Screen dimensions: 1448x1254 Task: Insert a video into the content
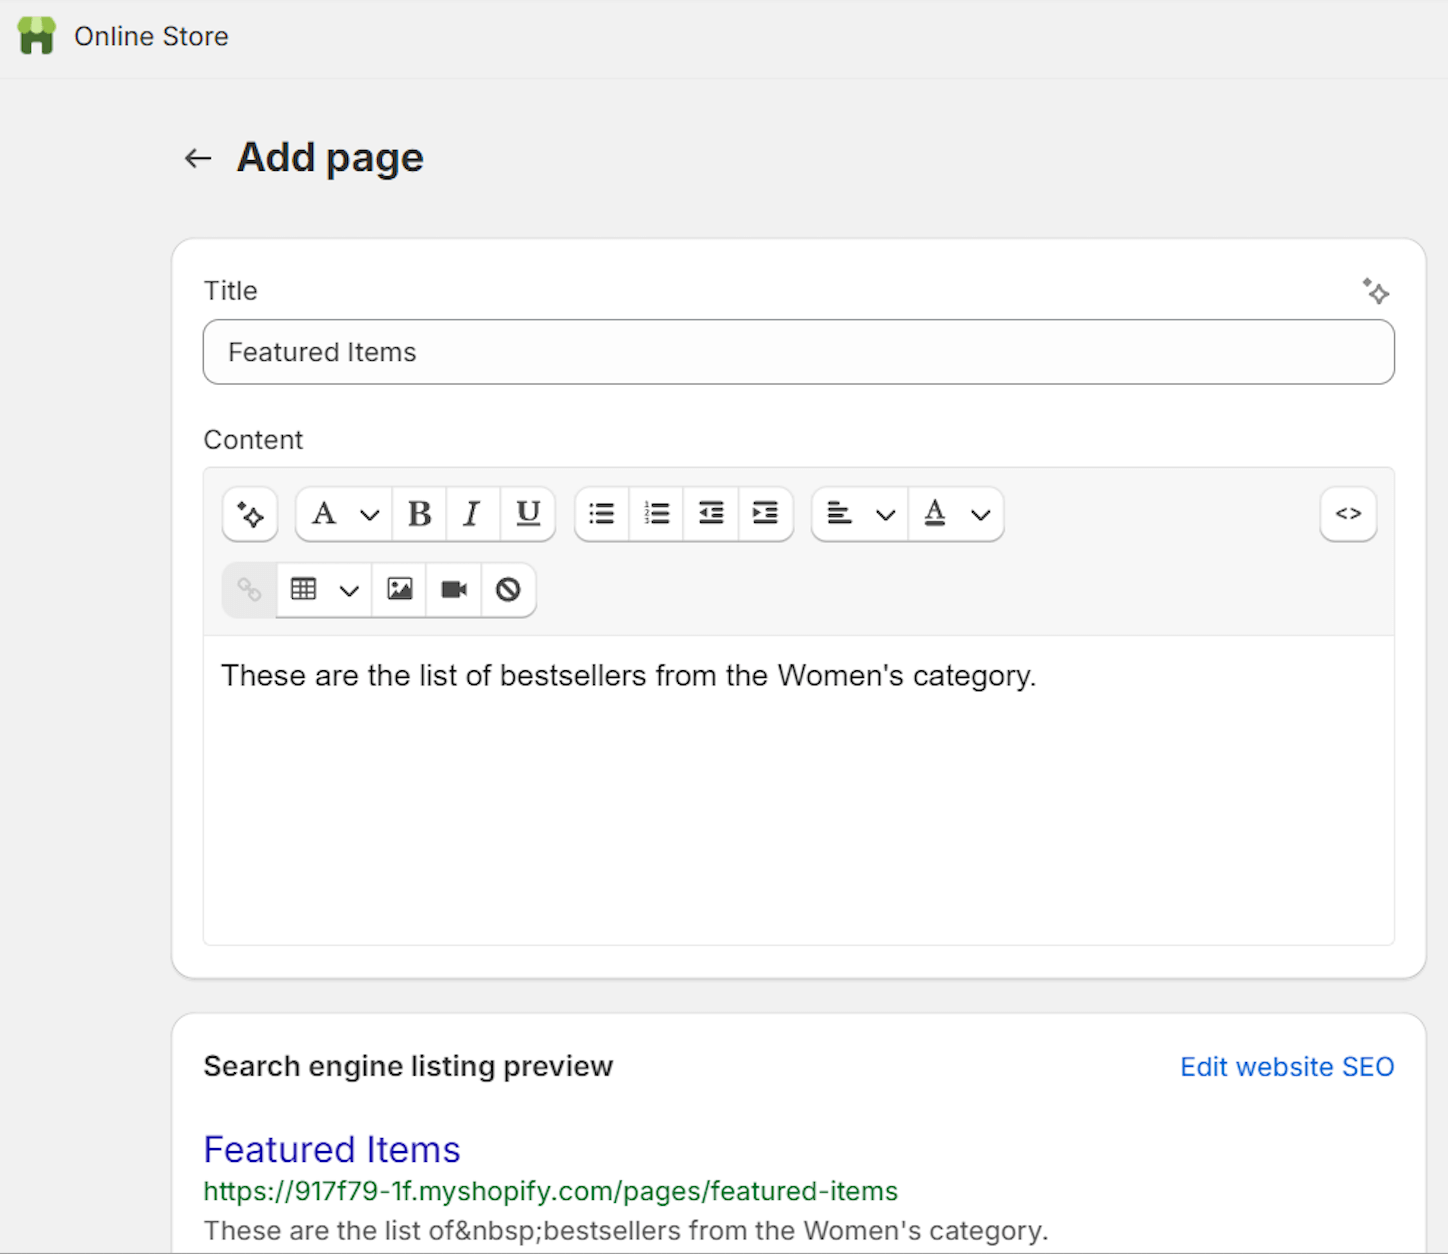[x=453, y=590]
